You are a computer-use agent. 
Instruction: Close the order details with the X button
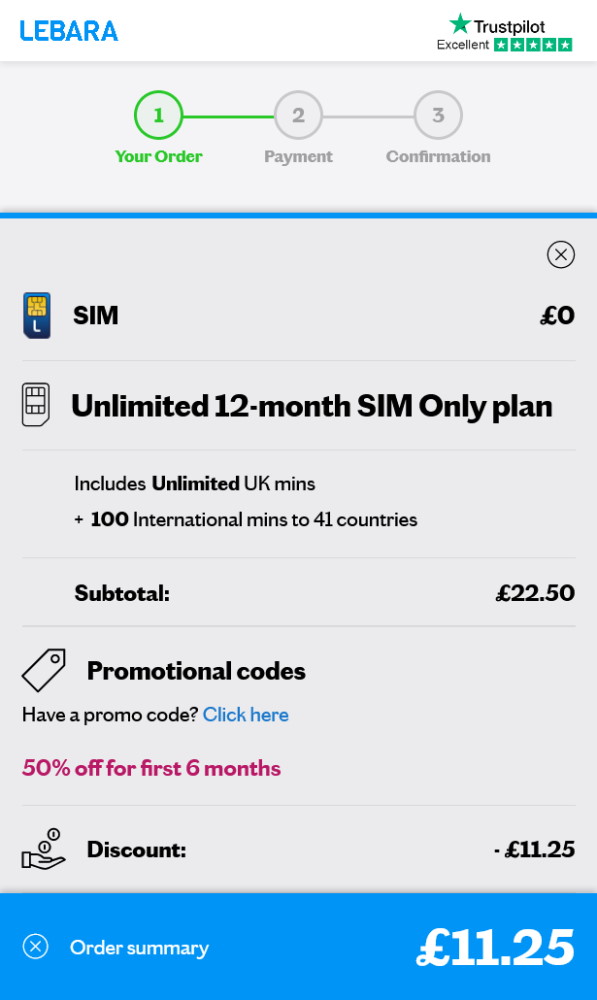coord(561,255)
